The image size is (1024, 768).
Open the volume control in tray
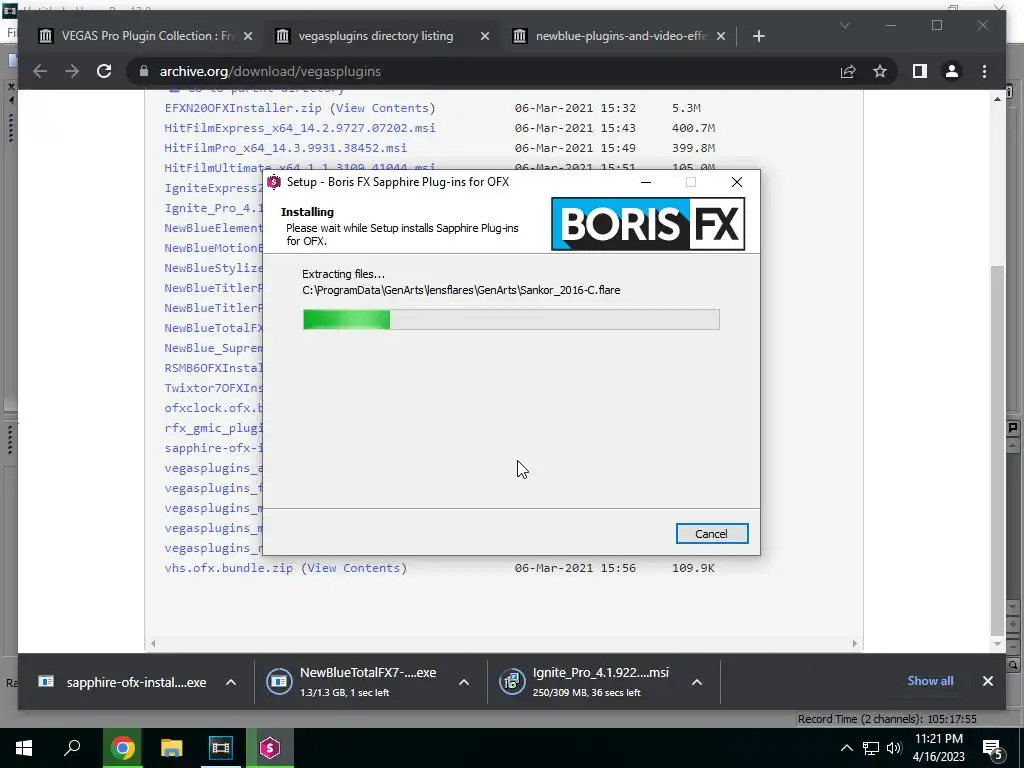894,748
